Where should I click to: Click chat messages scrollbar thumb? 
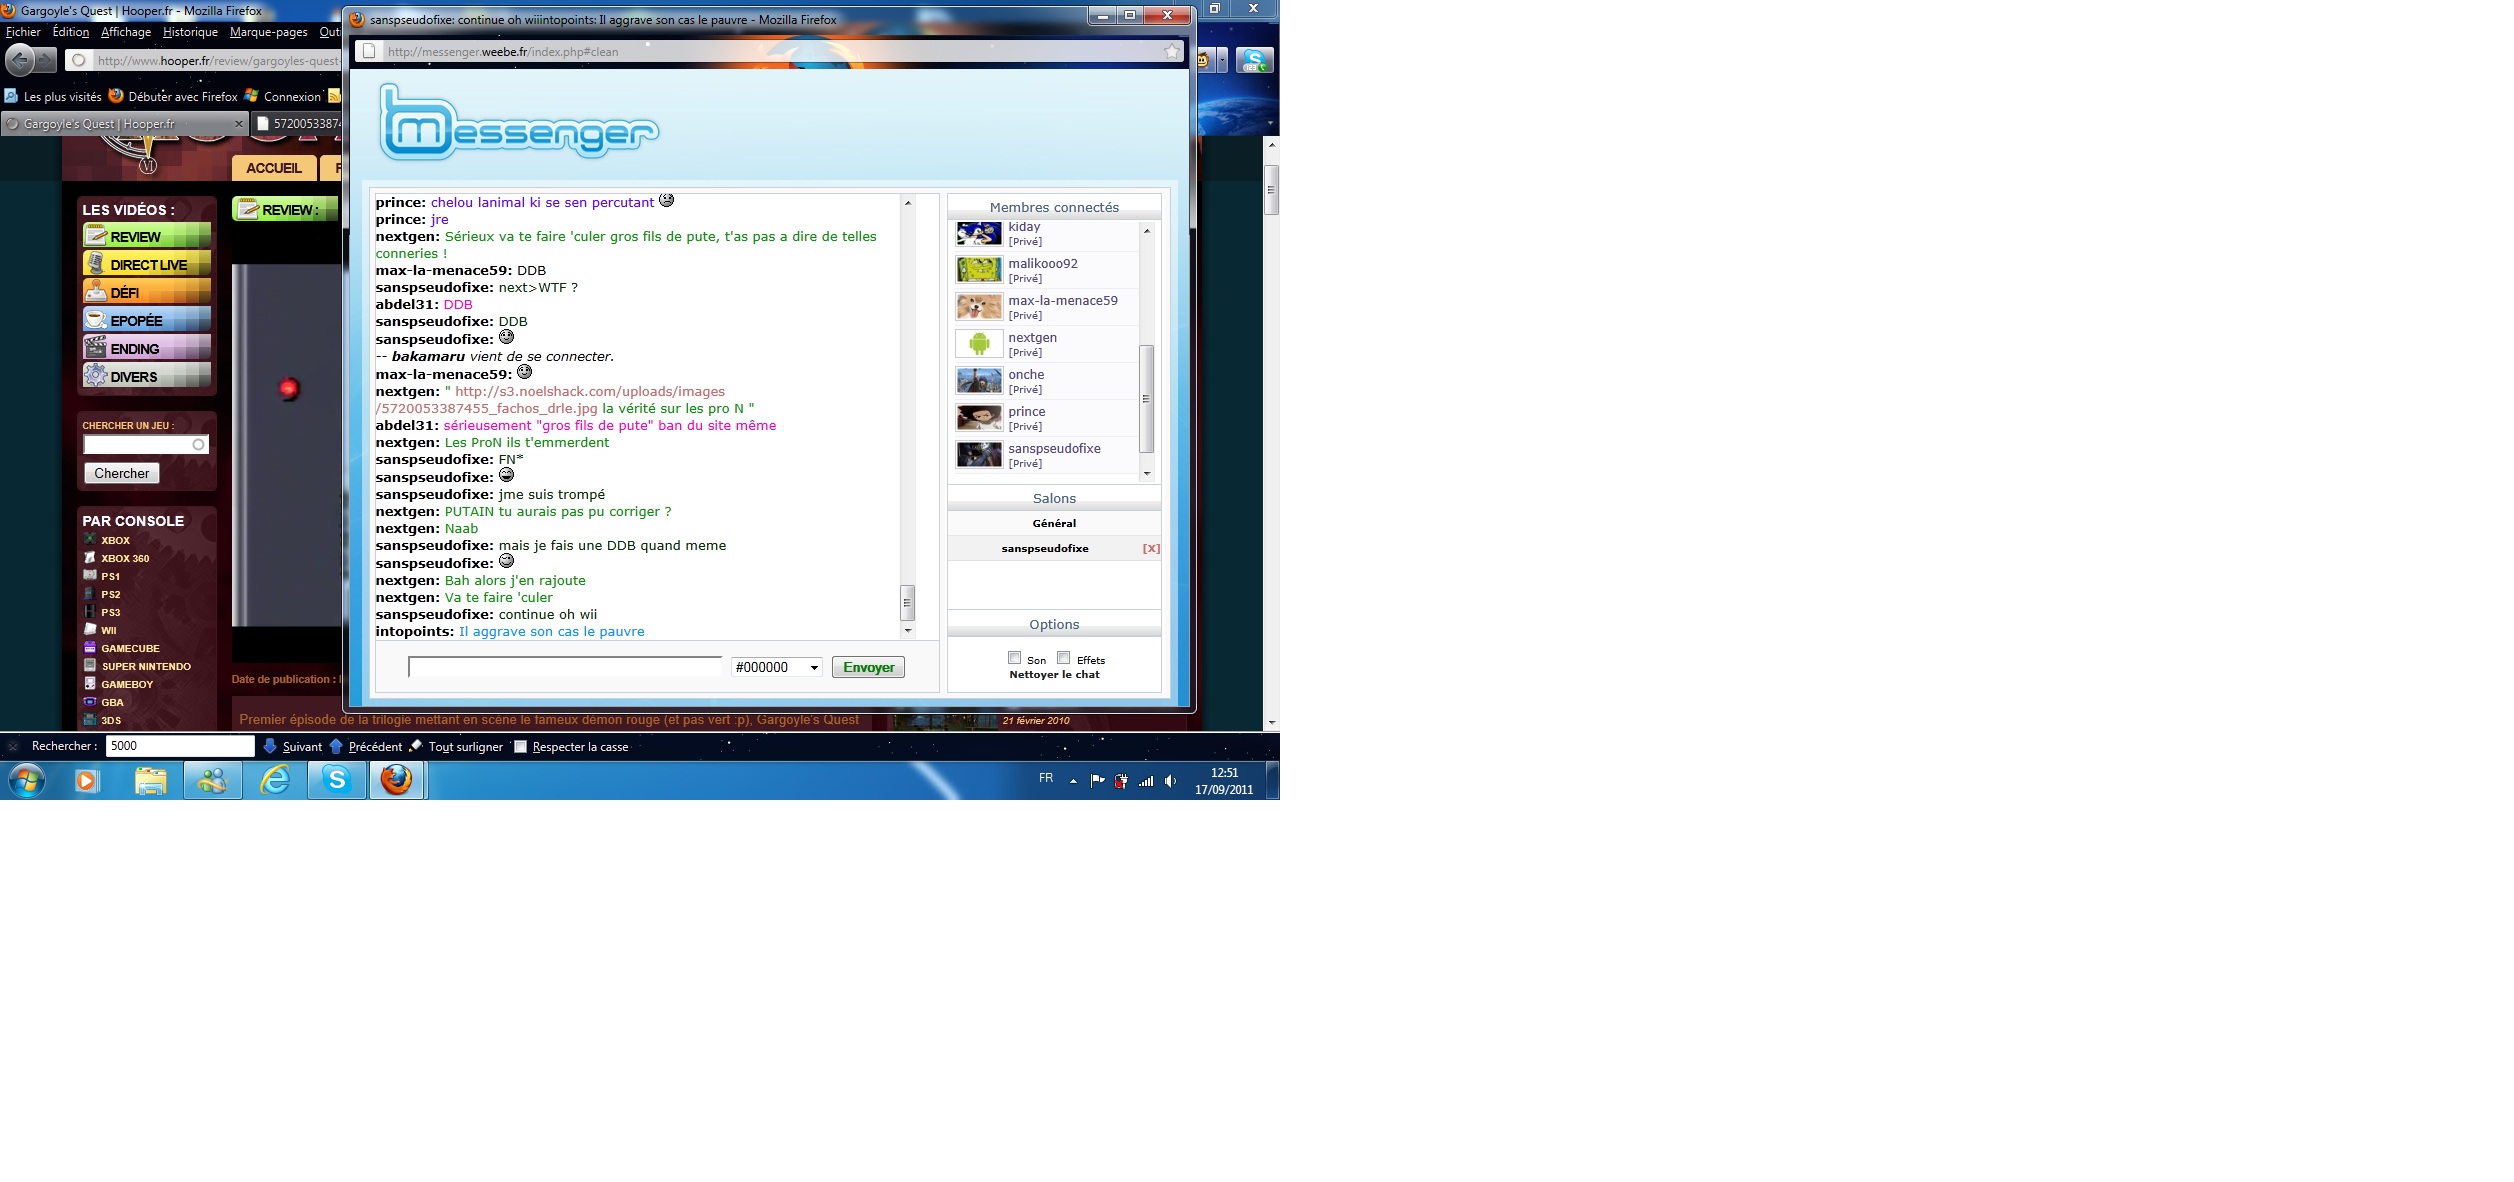coord(907,602)
